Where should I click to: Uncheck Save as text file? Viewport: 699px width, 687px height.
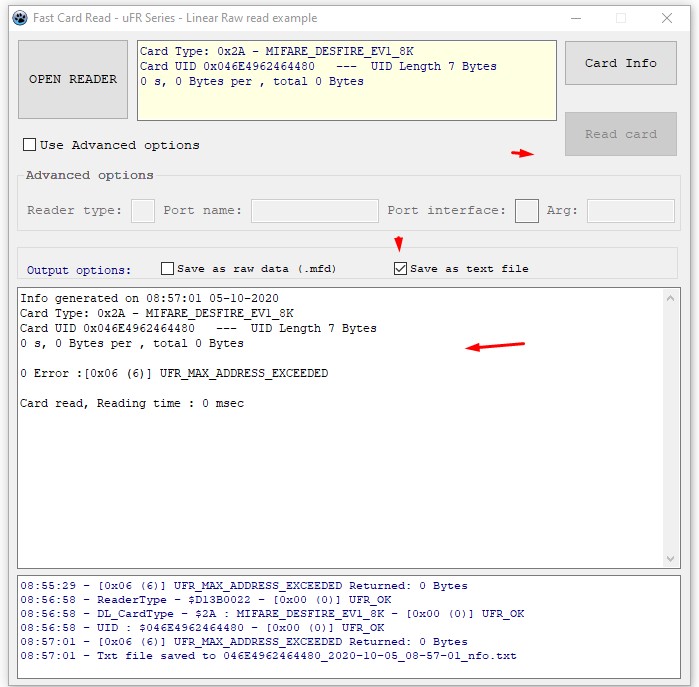coord(400,268)
